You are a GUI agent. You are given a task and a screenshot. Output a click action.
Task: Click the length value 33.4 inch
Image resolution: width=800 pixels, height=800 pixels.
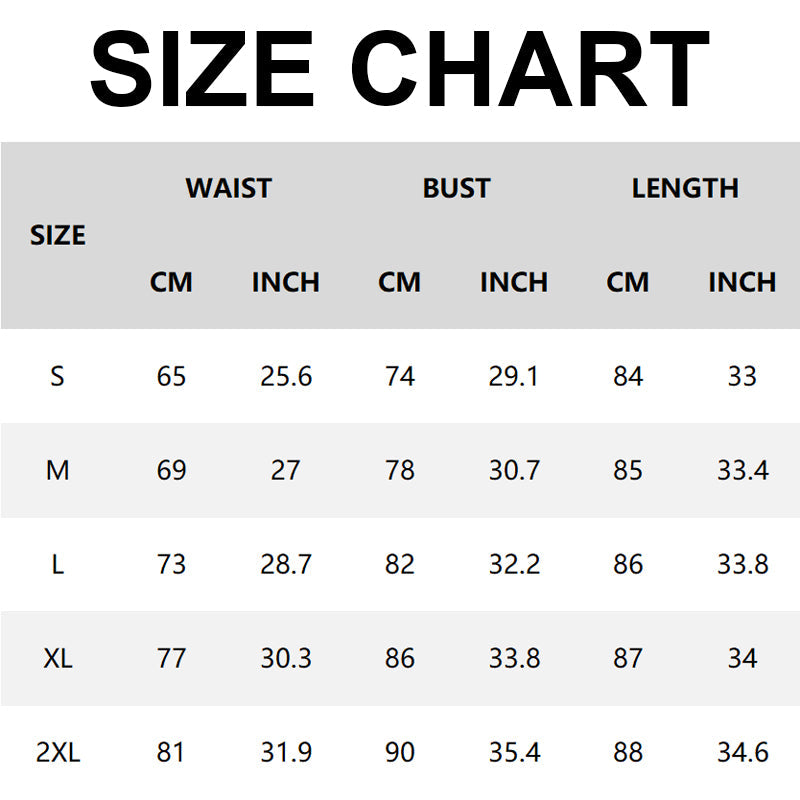click(x=742, y=470)
